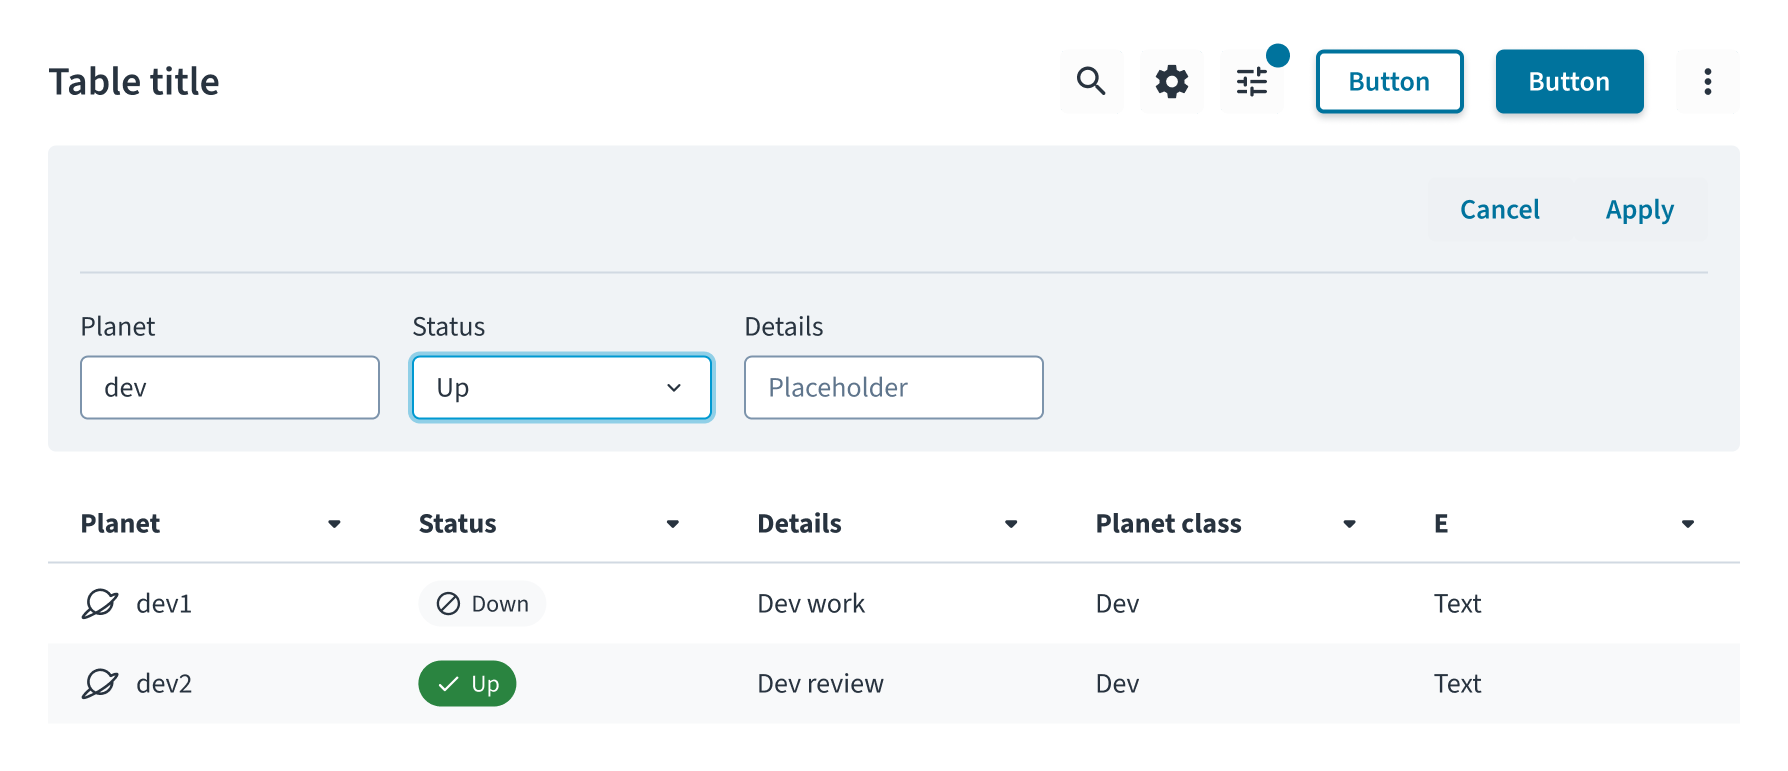Screen dimensions: 1788x771
Task: Click the Down status badge for dev1
Action: 482,604
